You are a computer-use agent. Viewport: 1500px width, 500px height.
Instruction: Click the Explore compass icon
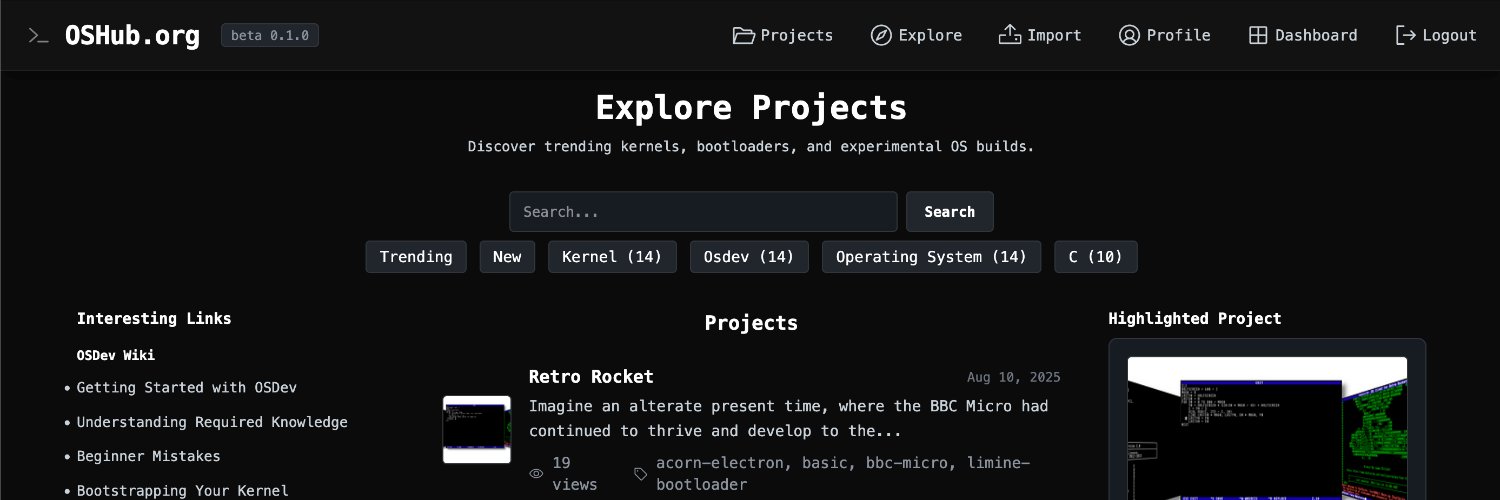coord(881,36)
